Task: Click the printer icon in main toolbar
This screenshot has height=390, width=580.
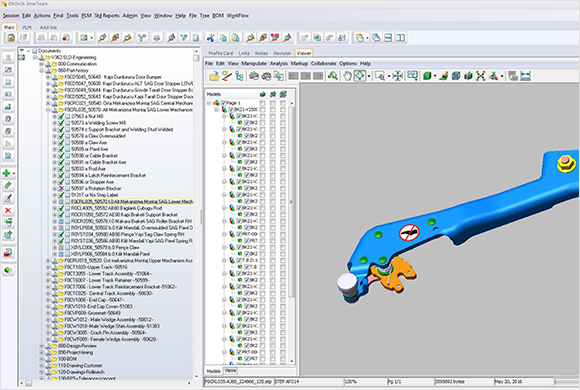Action: pos(157,38)
